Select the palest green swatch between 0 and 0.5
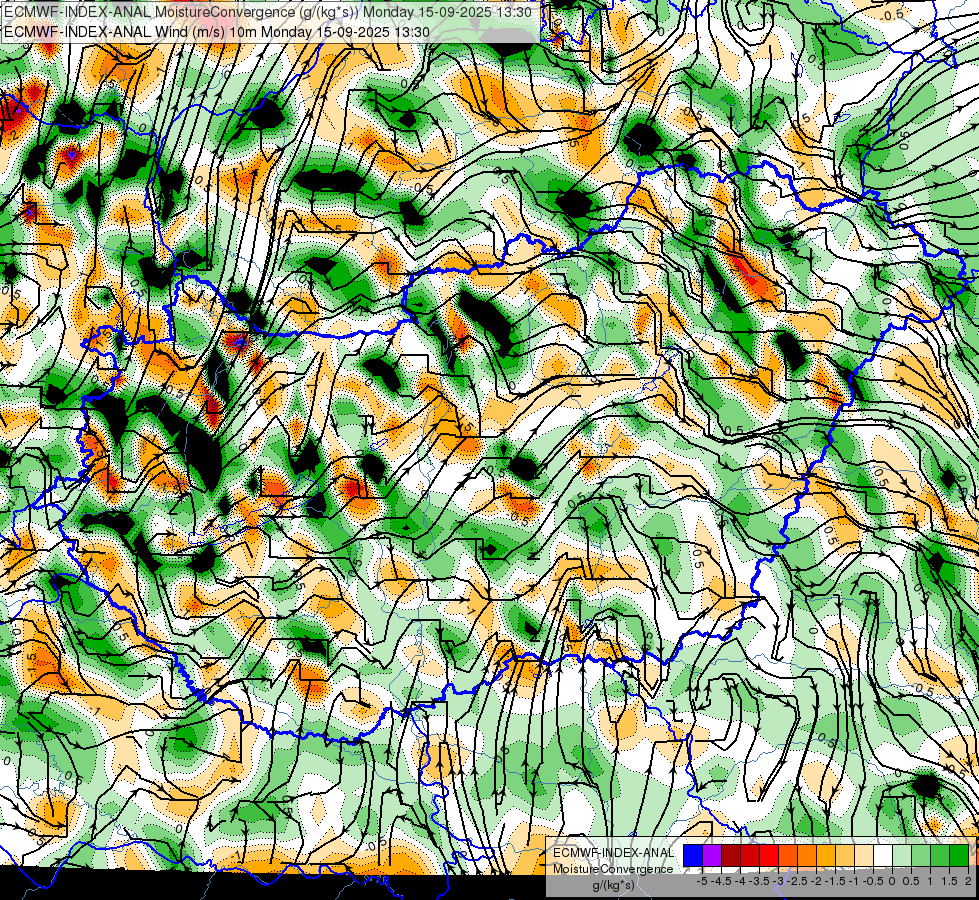This screenshot has height=900, width=979. (902, 856)
